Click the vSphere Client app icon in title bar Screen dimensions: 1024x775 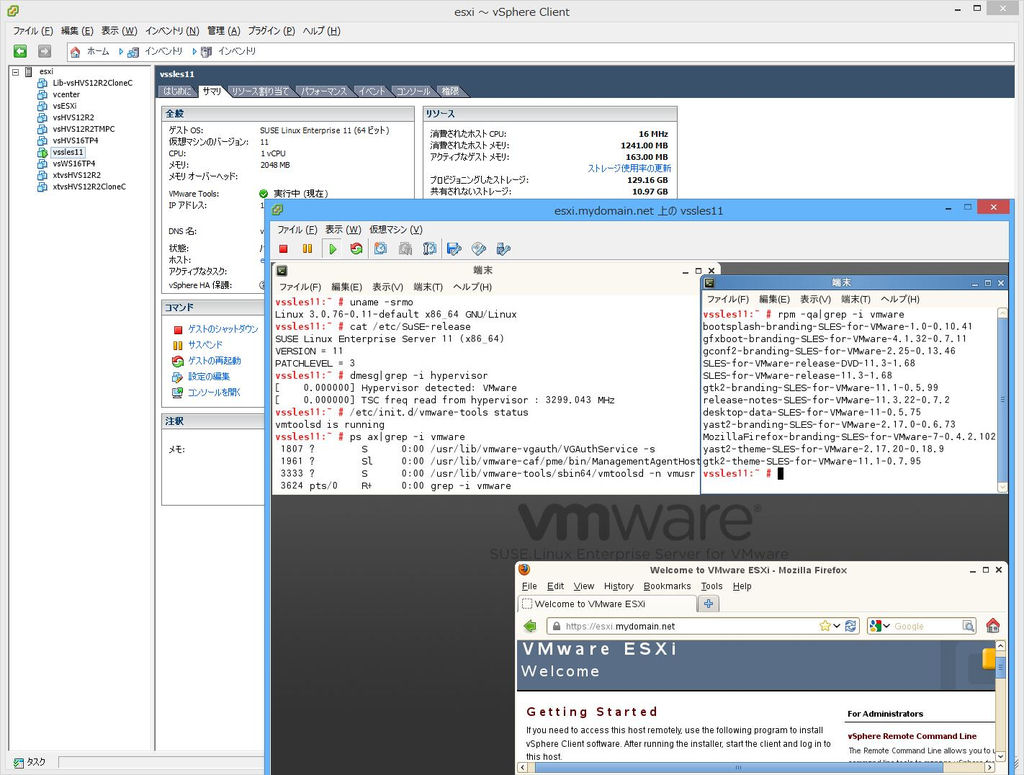[12, 11]
